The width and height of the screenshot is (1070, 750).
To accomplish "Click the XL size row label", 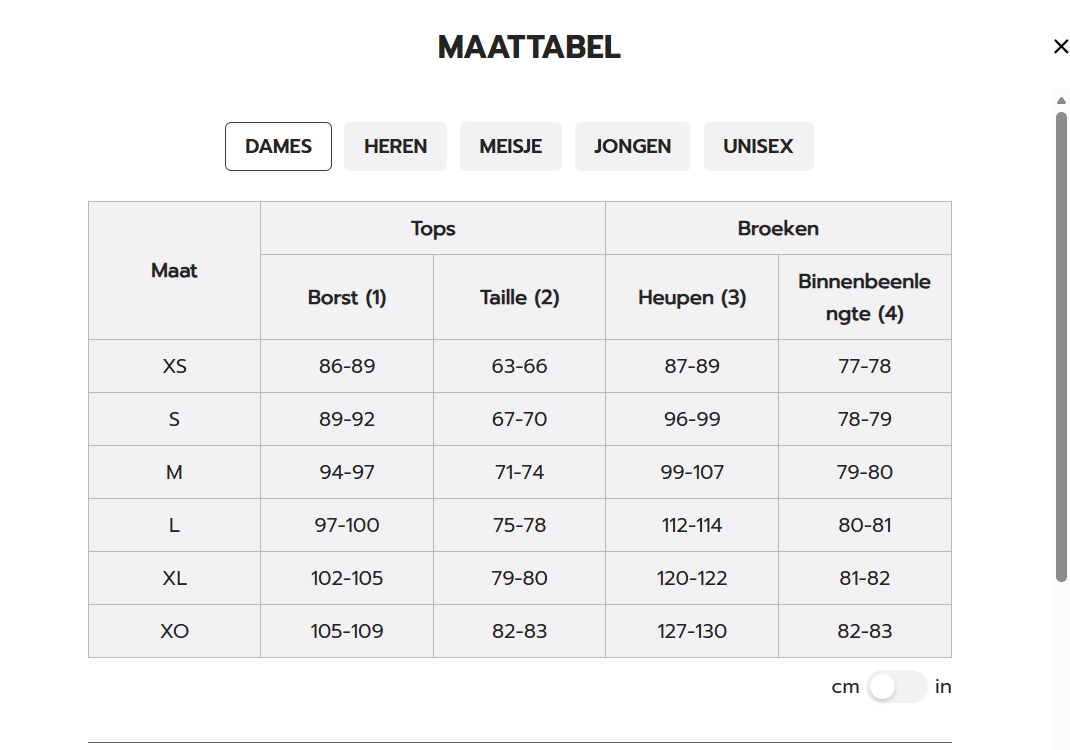I will pos(174,578).
